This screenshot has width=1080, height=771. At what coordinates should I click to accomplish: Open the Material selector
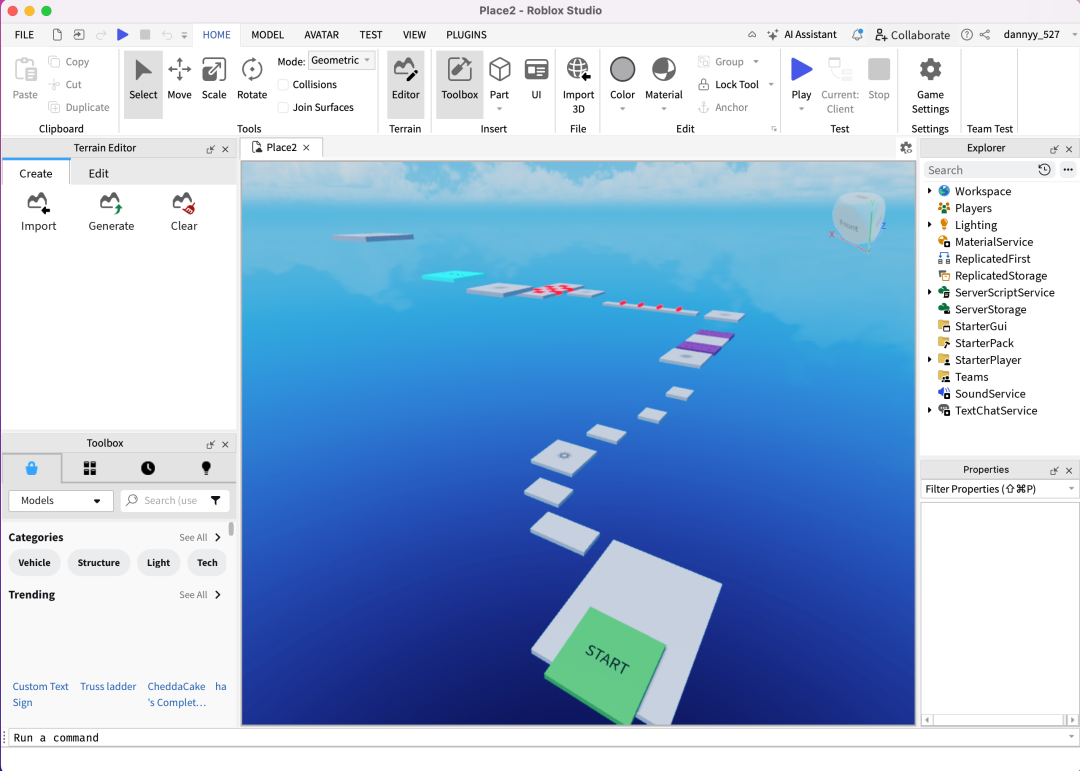coord(663,83)
